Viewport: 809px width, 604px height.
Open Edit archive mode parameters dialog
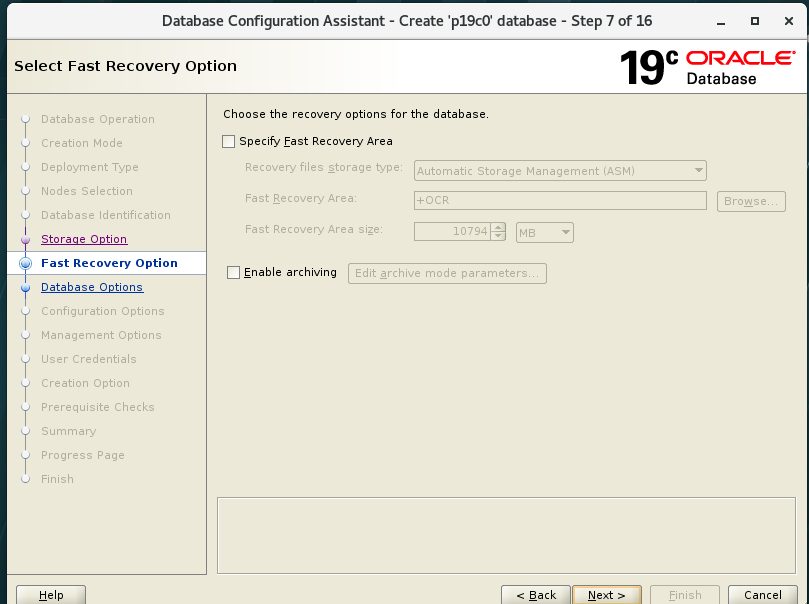coord(447,273)
